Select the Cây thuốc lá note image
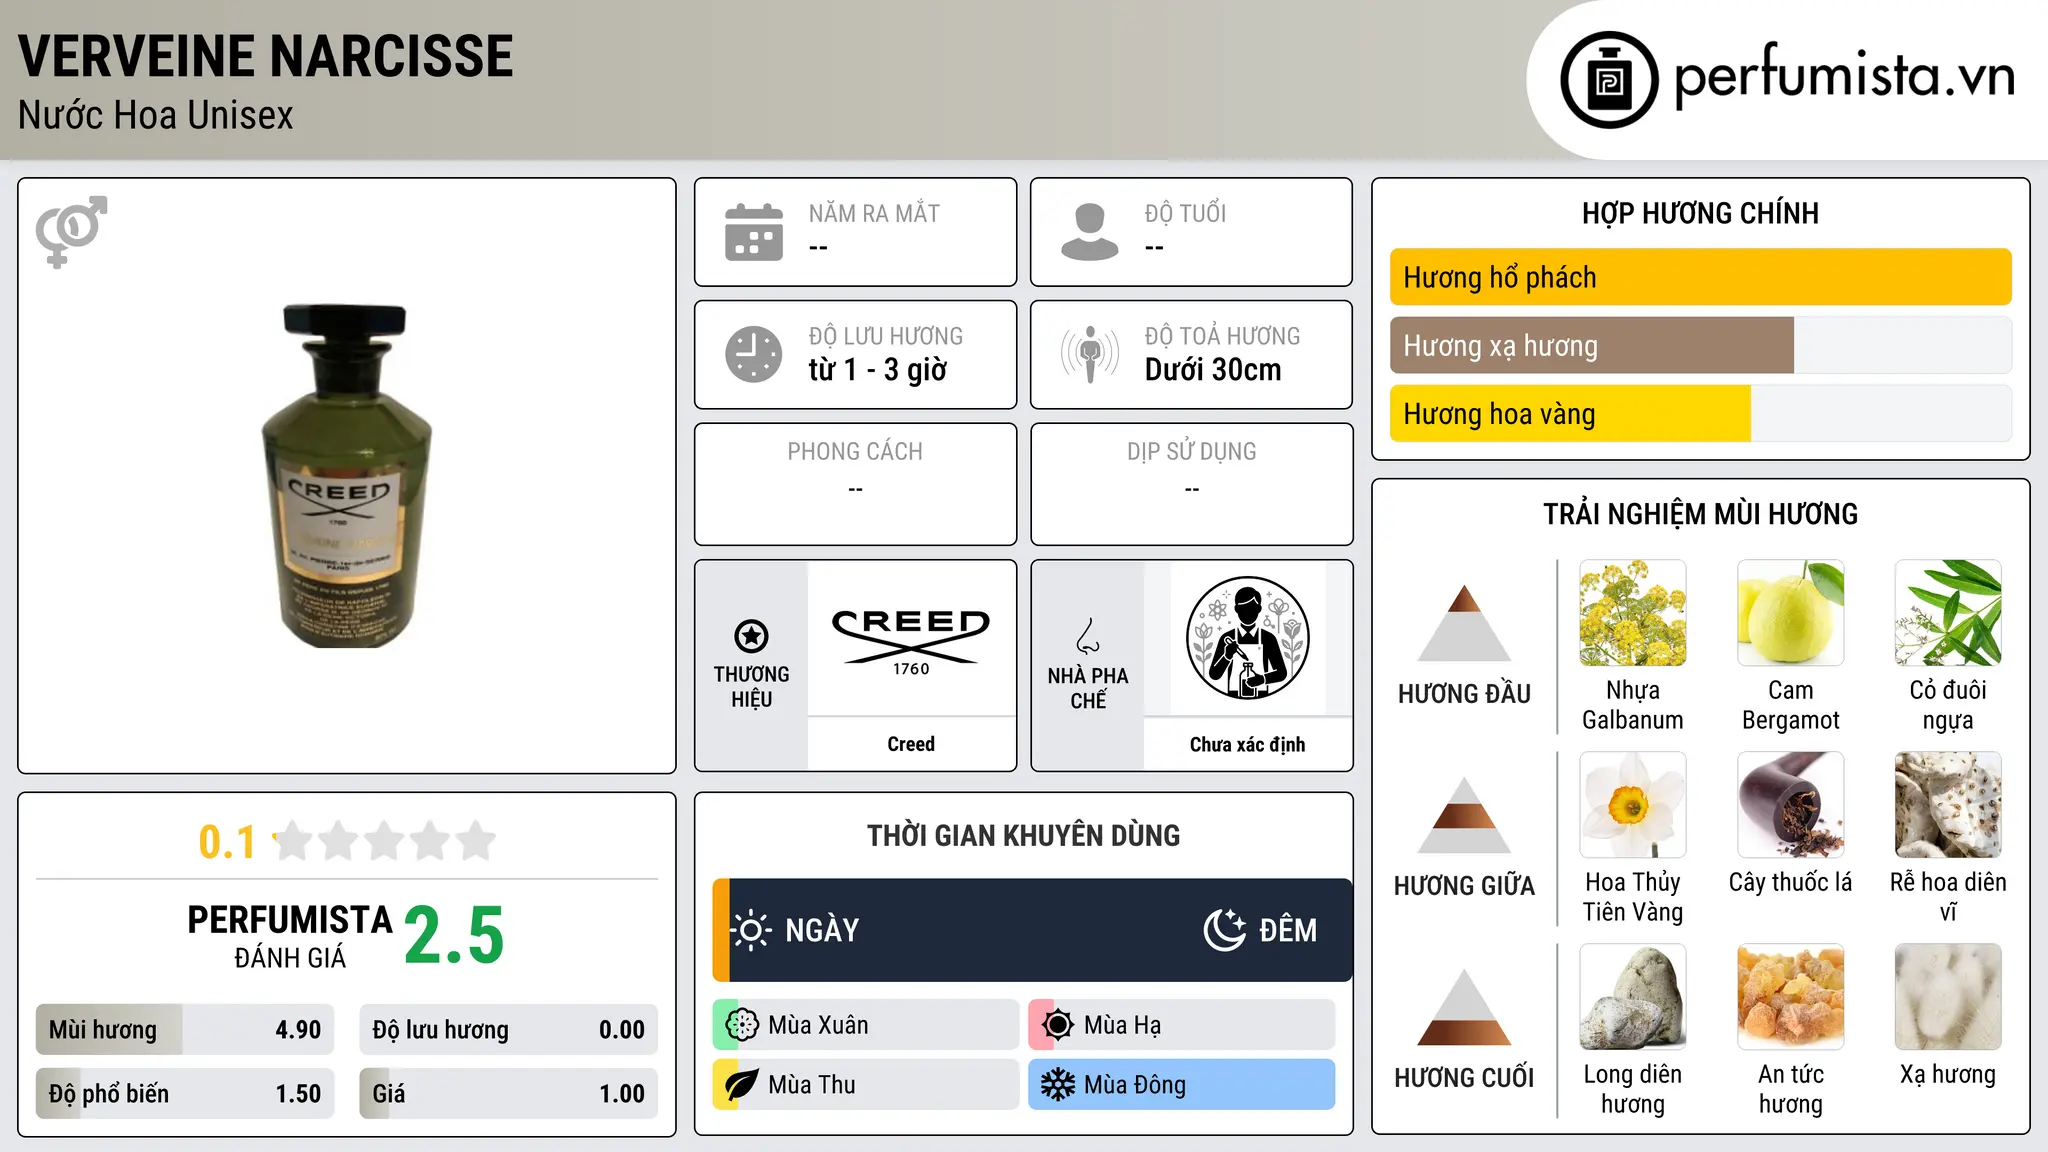This screenshot has height=1152, width=2048. 1791,805
